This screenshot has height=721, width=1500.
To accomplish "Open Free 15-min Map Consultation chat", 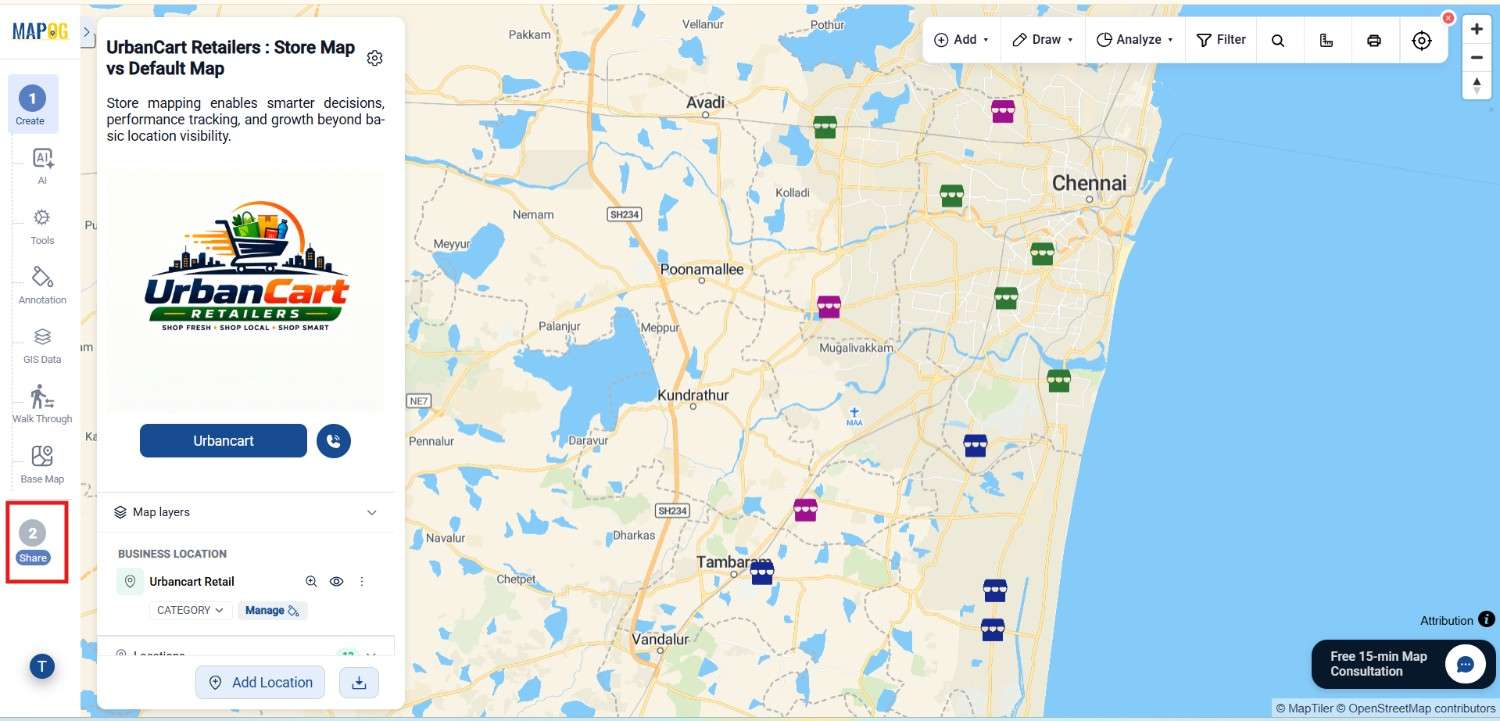I will (x=1403, y=664).
